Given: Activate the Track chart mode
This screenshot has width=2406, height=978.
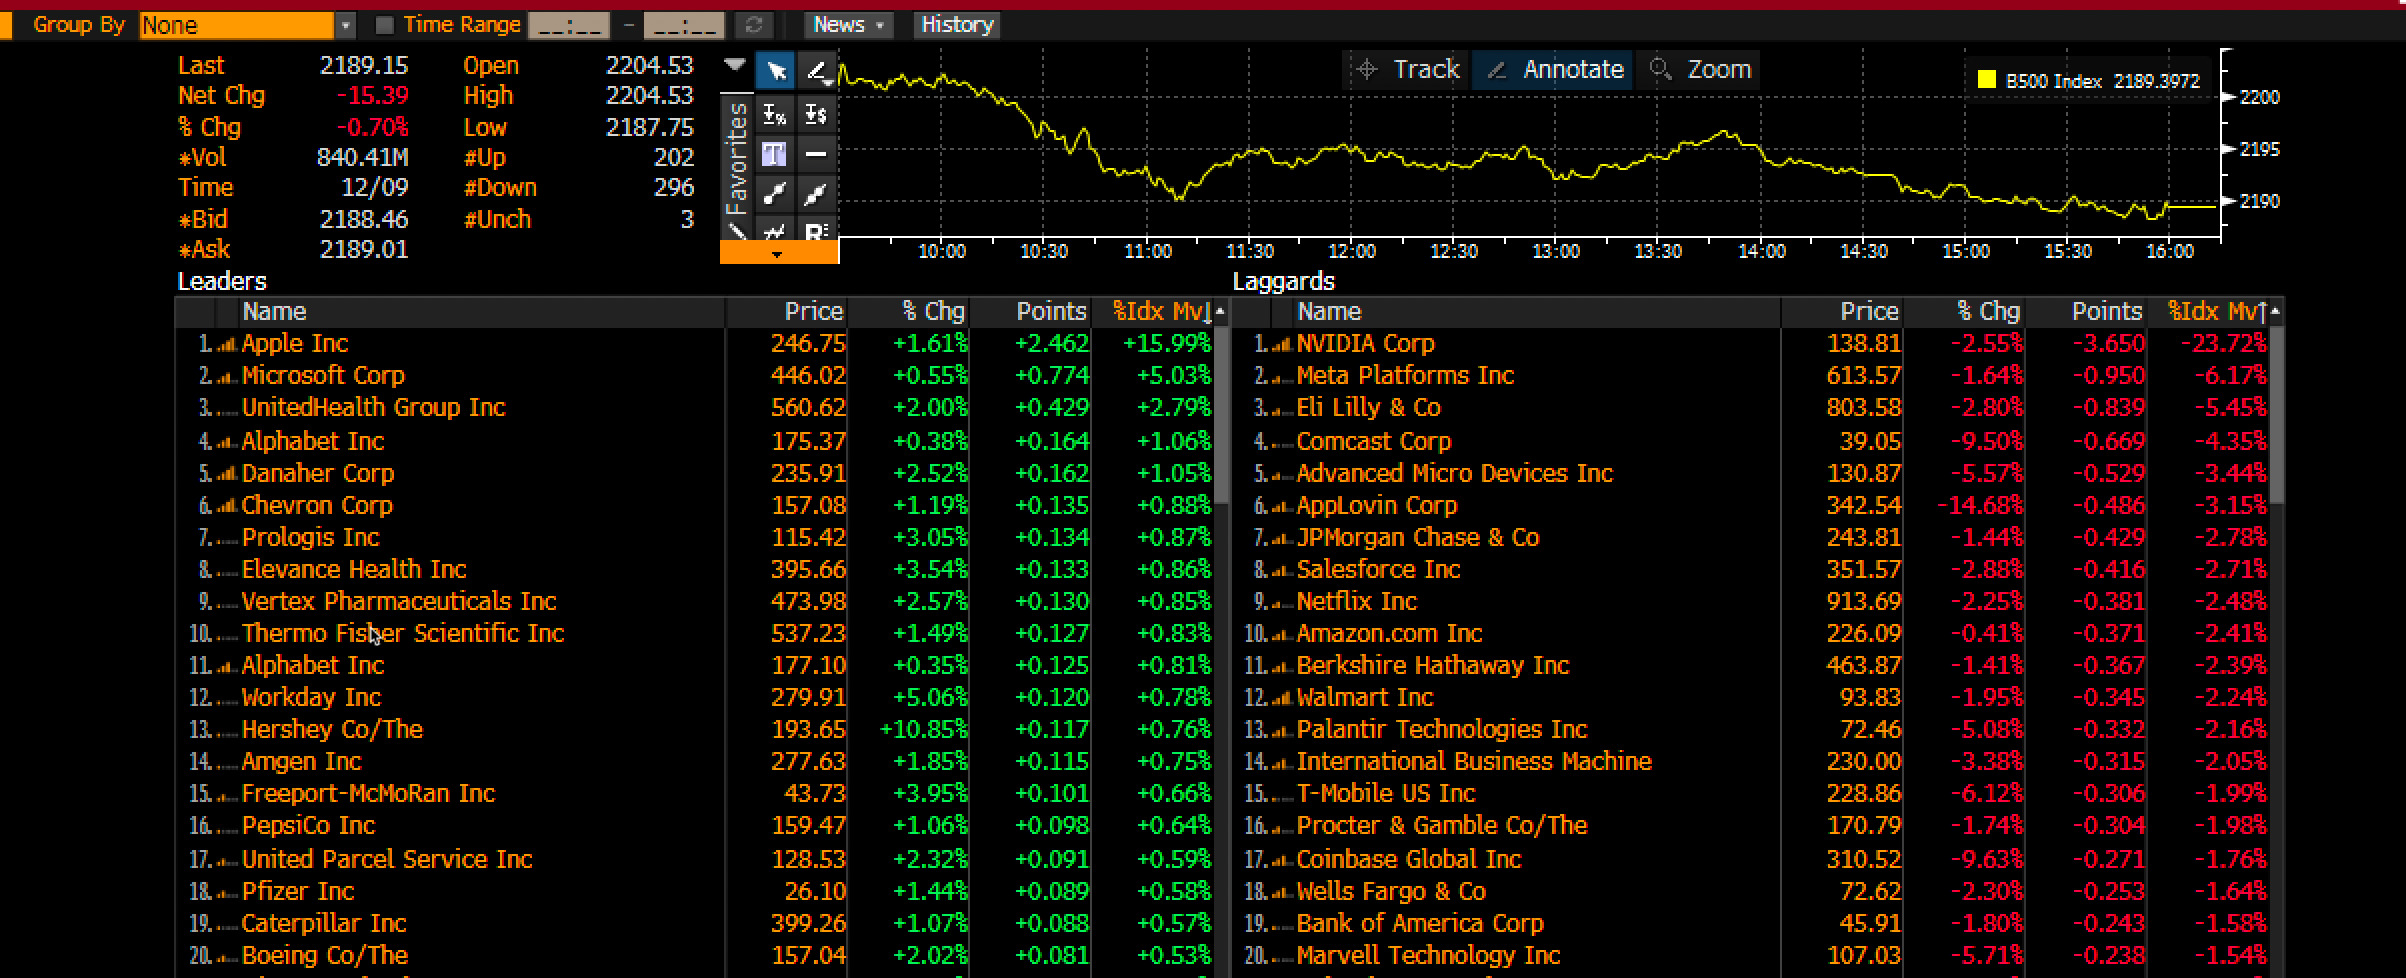Looking at the screenshot, I should click(x=1407, y=69).
